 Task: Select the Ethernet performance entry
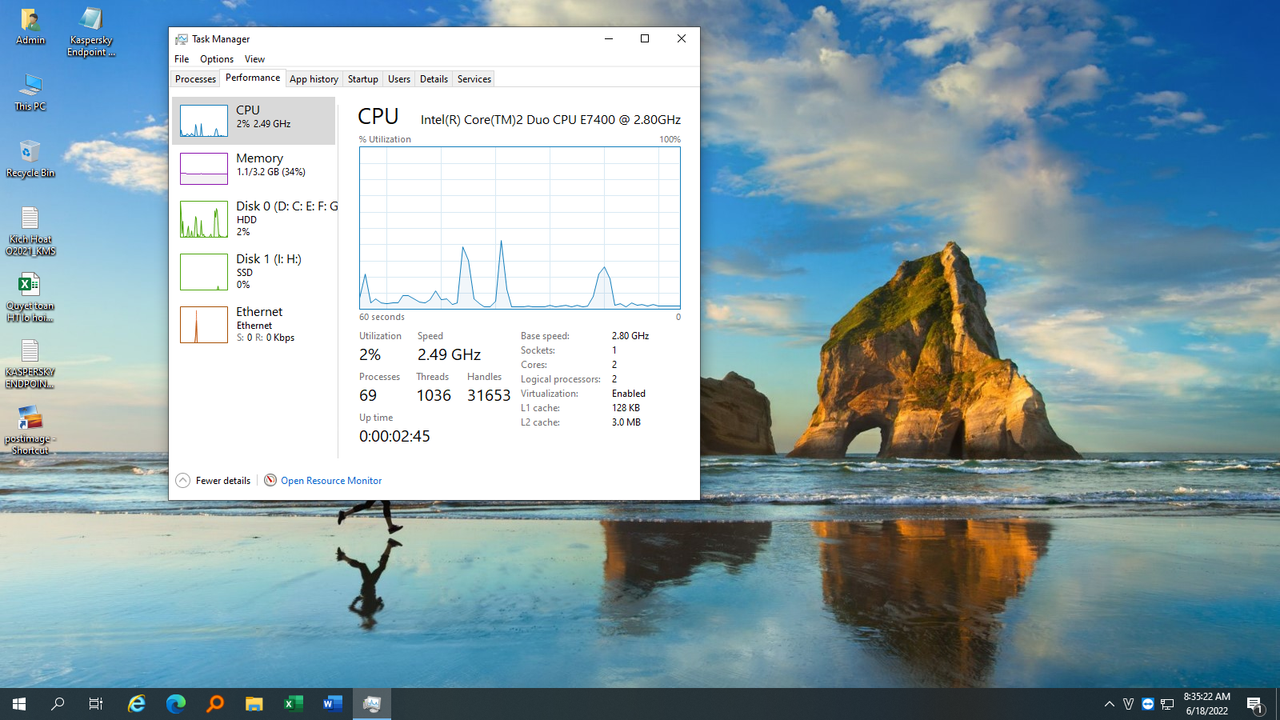[254, 325]
